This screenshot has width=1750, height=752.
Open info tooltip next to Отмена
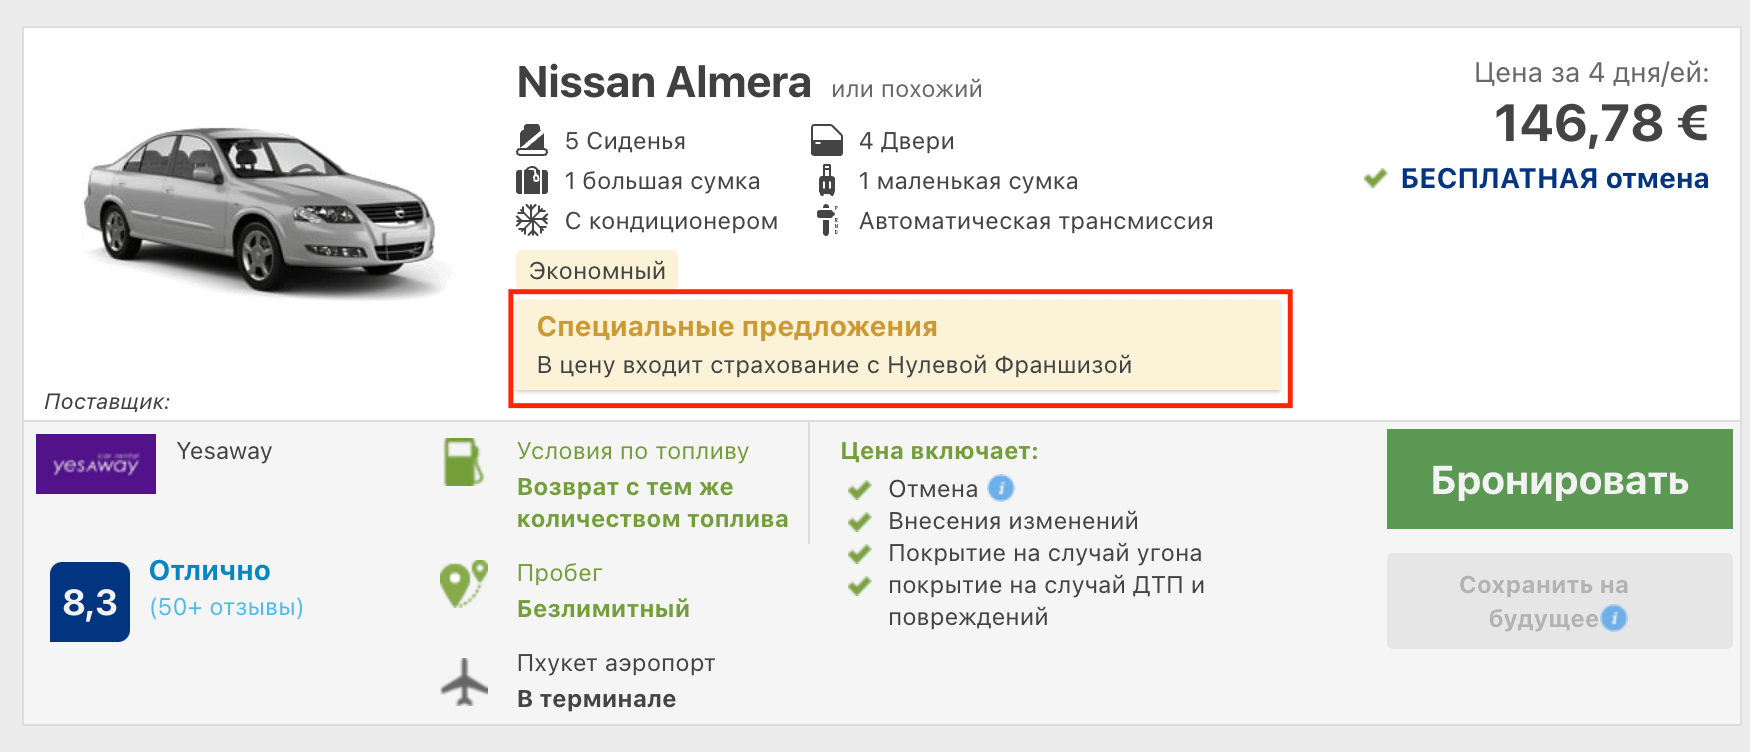coord(1000,488)
